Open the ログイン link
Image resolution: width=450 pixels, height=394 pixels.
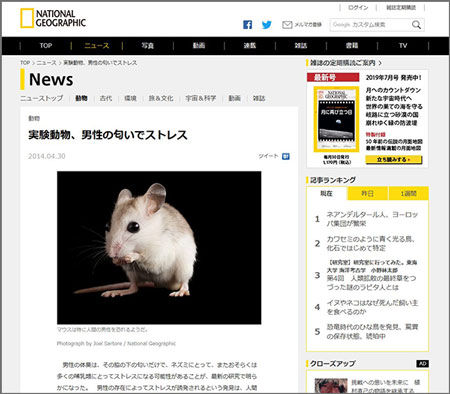tap(358, 7)
